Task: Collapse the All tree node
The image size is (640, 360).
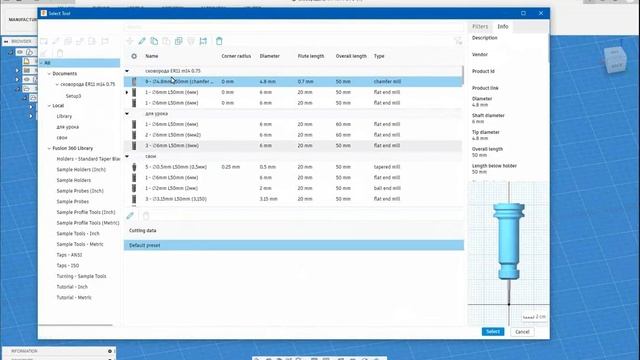Action: [41, 63]
